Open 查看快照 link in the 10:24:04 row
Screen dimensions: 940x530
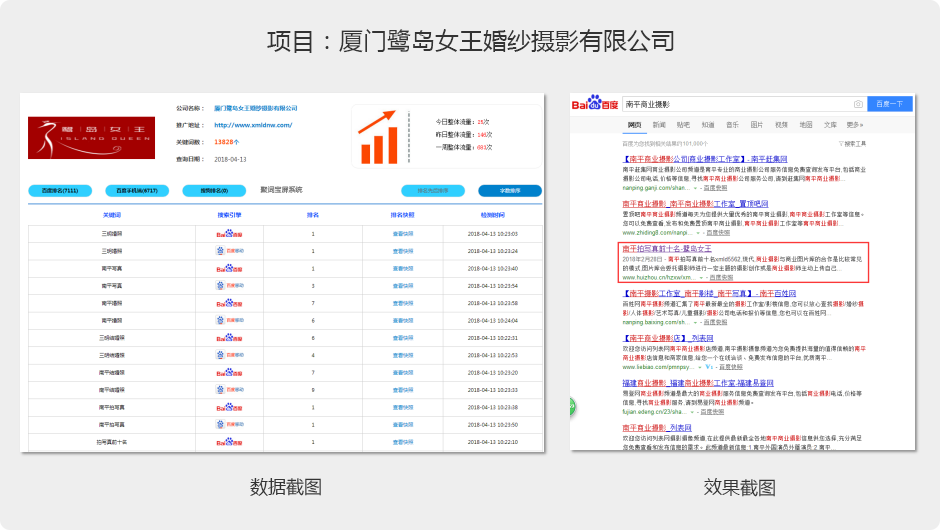point(403,320)
